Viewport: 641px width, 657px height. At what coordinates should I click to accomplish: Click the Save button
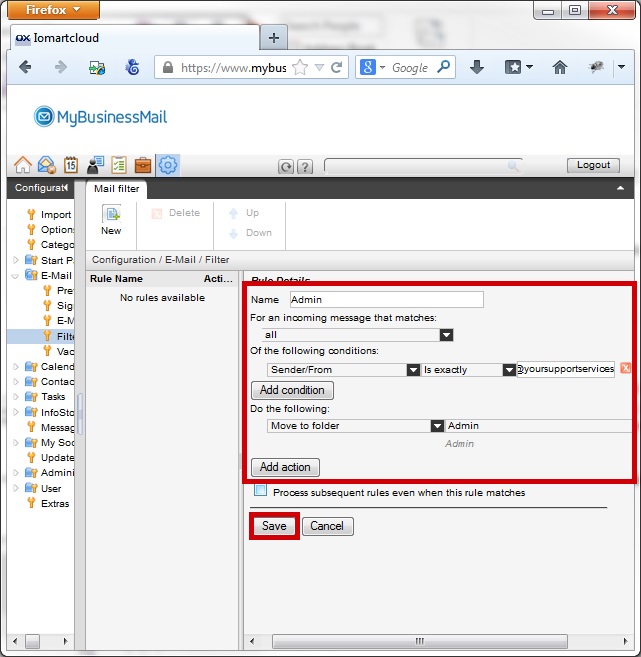[274, 526]
